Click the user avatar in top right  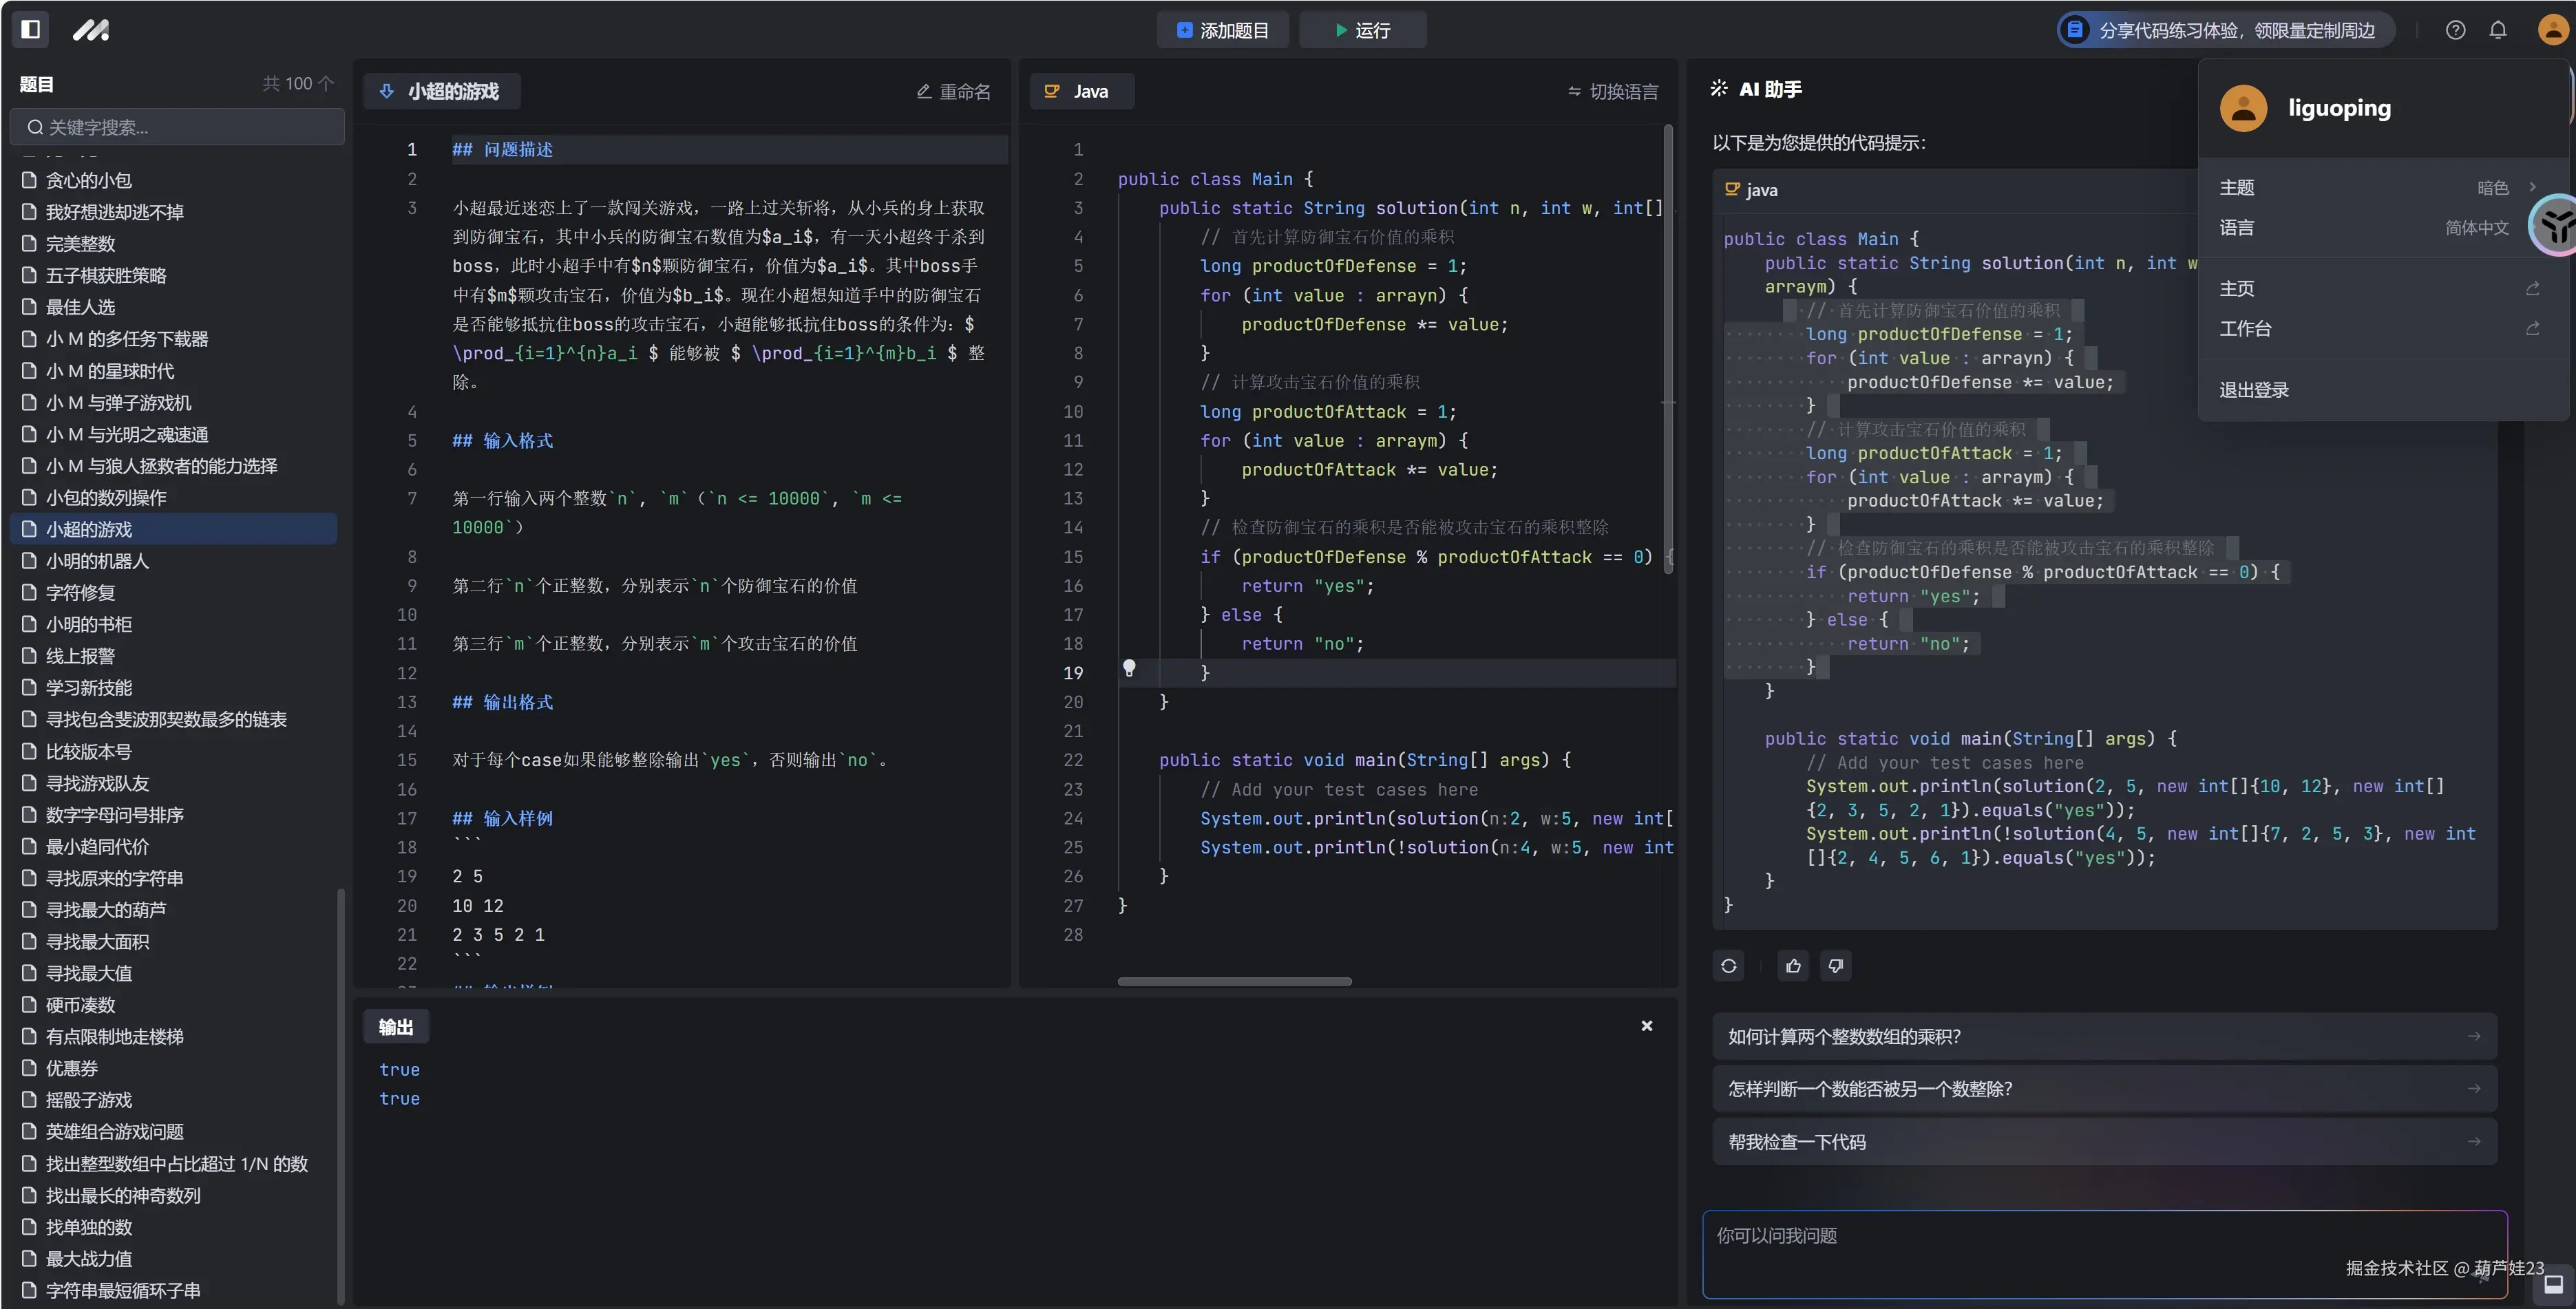point(2553,30)
